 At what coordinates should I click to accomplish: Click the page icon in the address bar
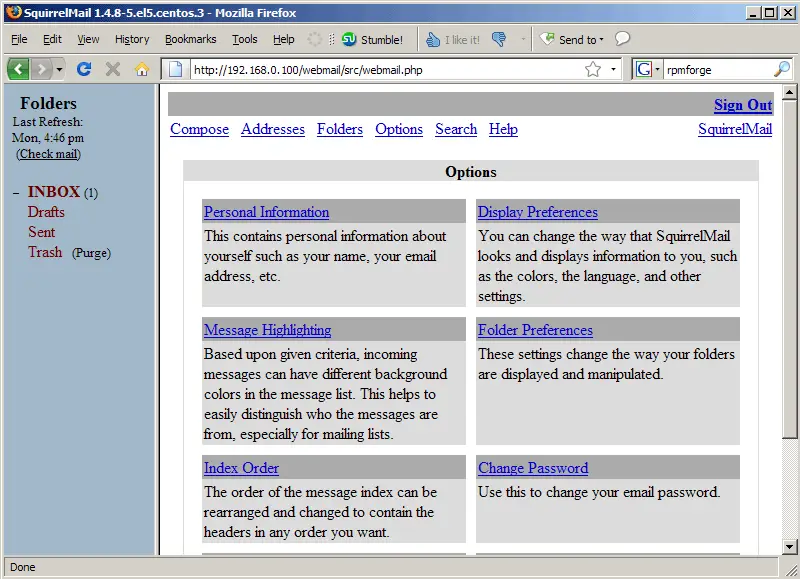pos(176,69)
